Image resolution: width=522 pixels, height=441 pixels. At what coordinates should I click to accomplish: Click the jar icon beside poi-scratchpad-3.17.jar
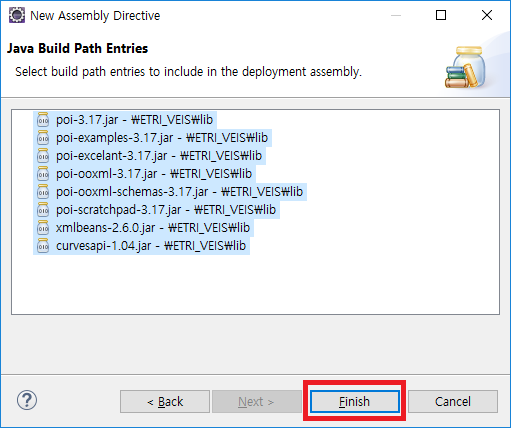43,210
